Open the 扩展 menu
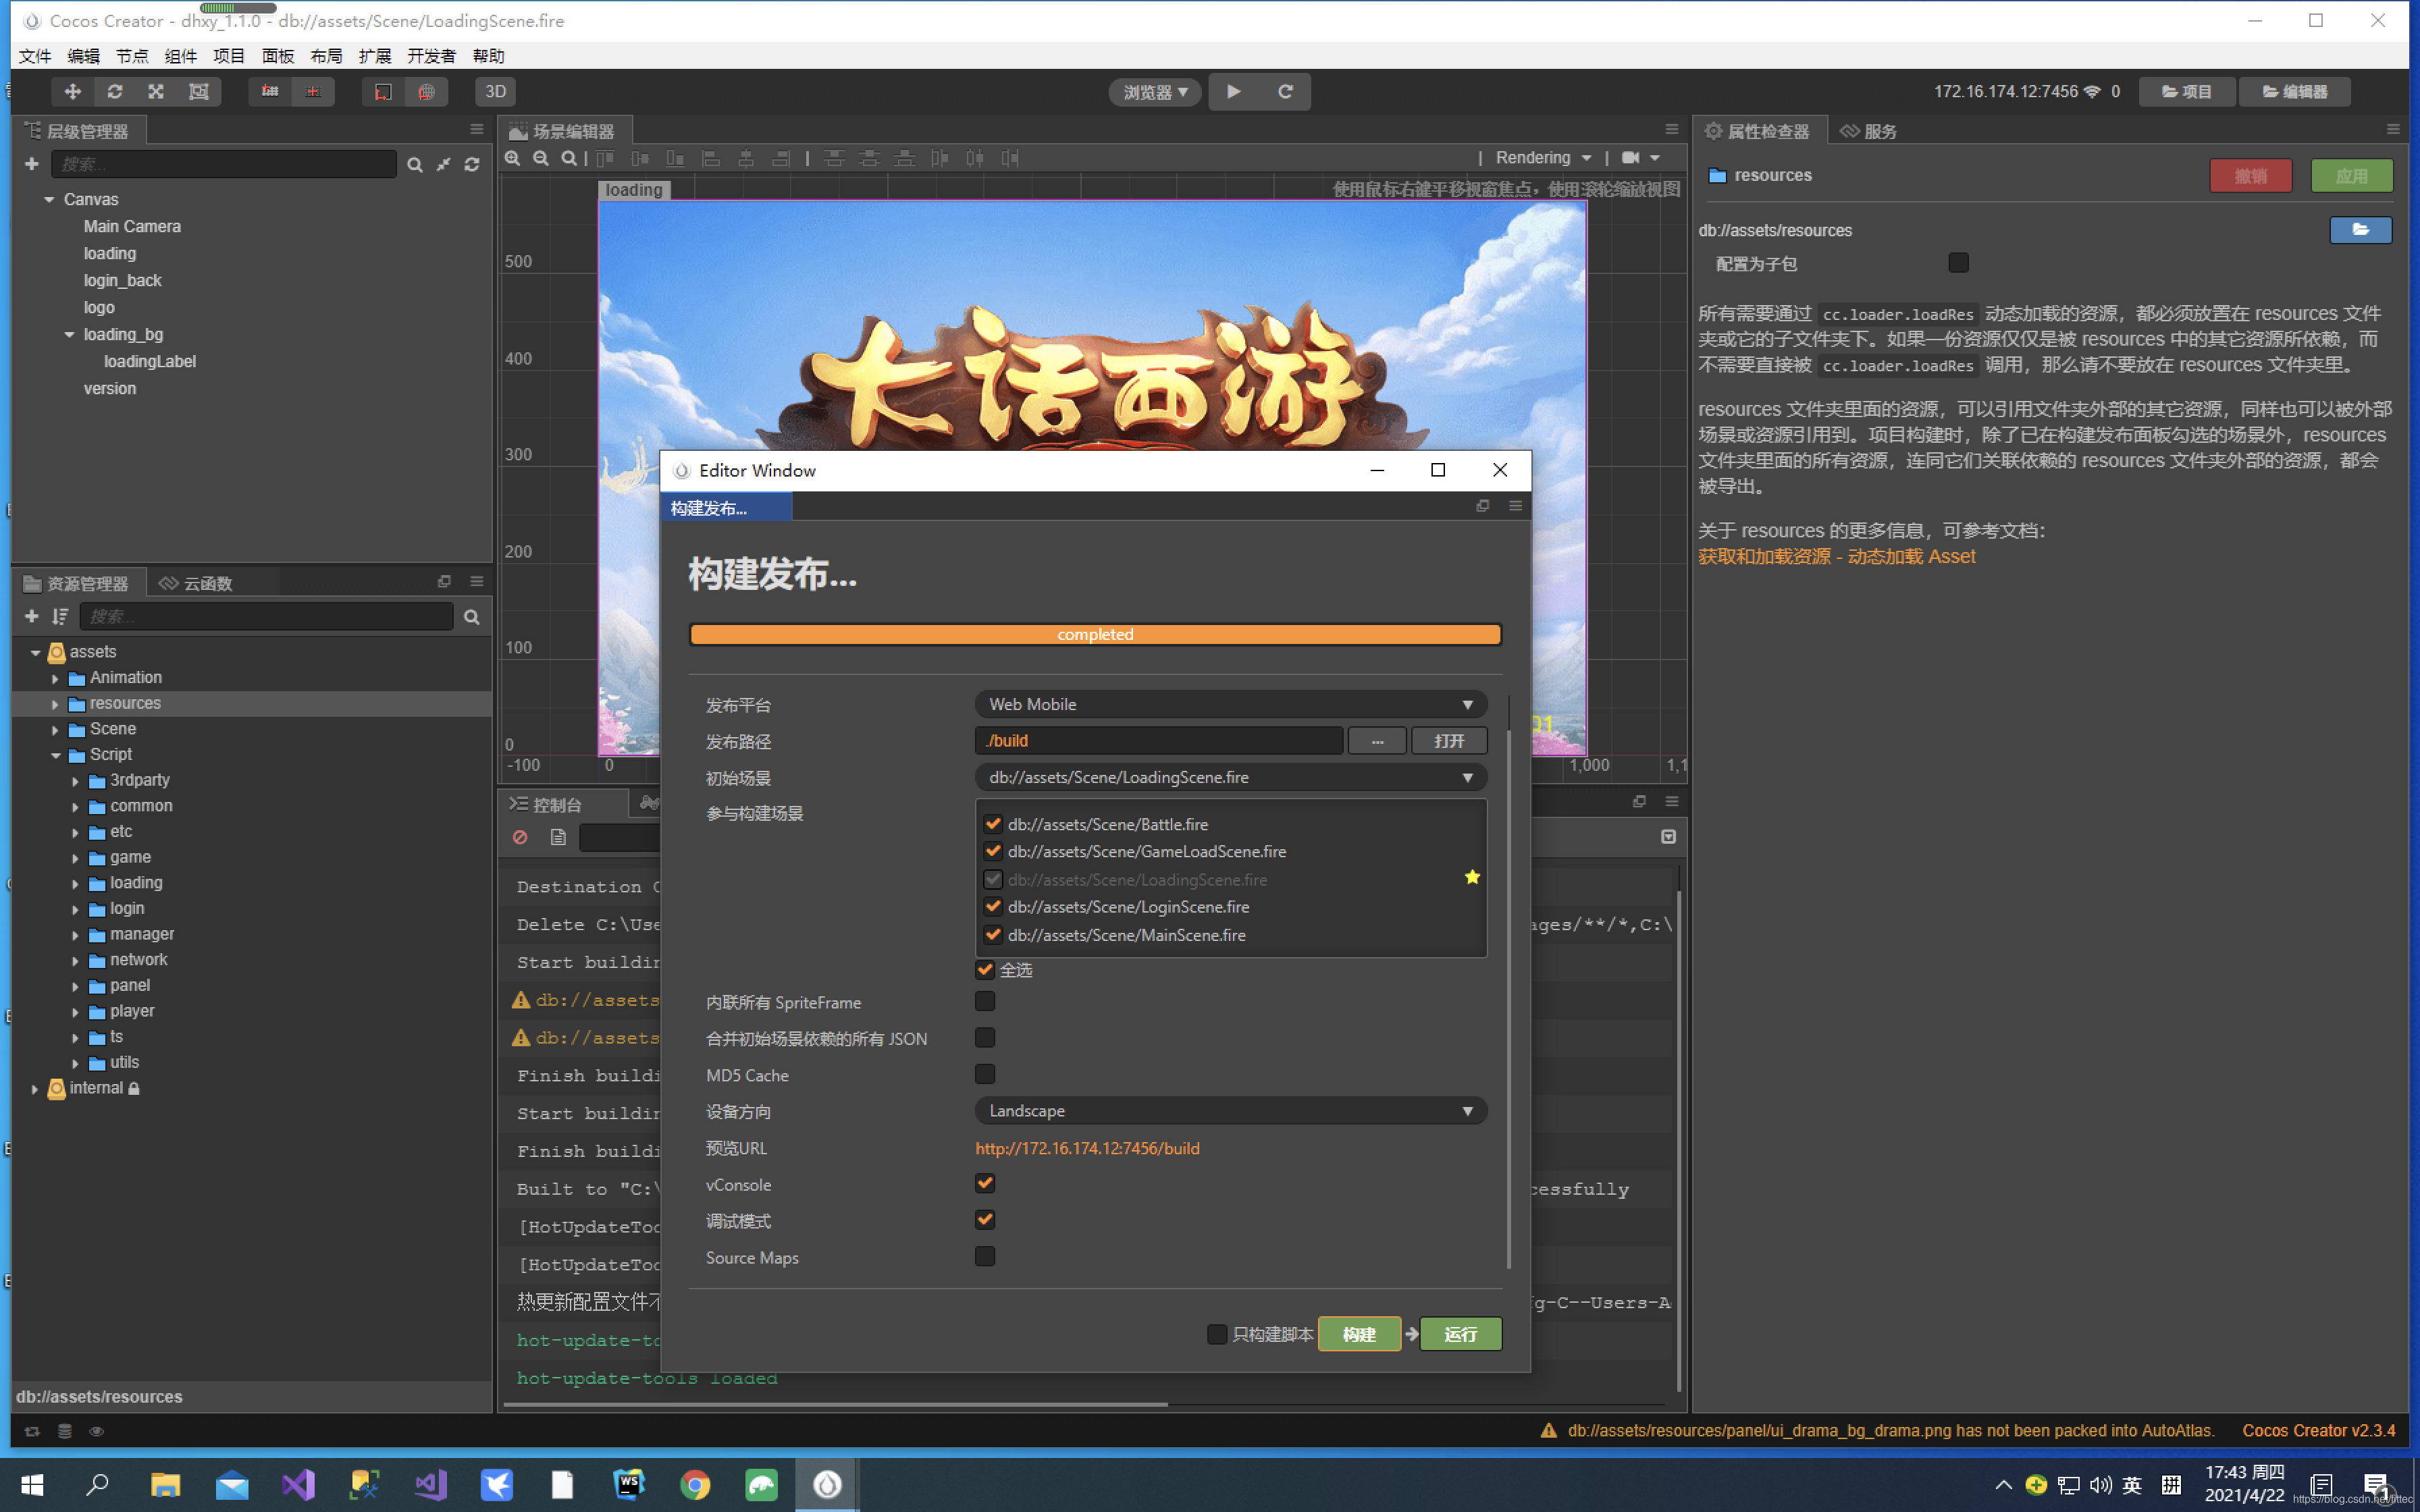The width and height of the screenshot is (2420, 1512). pyautogui.click(x=375, y=56)
